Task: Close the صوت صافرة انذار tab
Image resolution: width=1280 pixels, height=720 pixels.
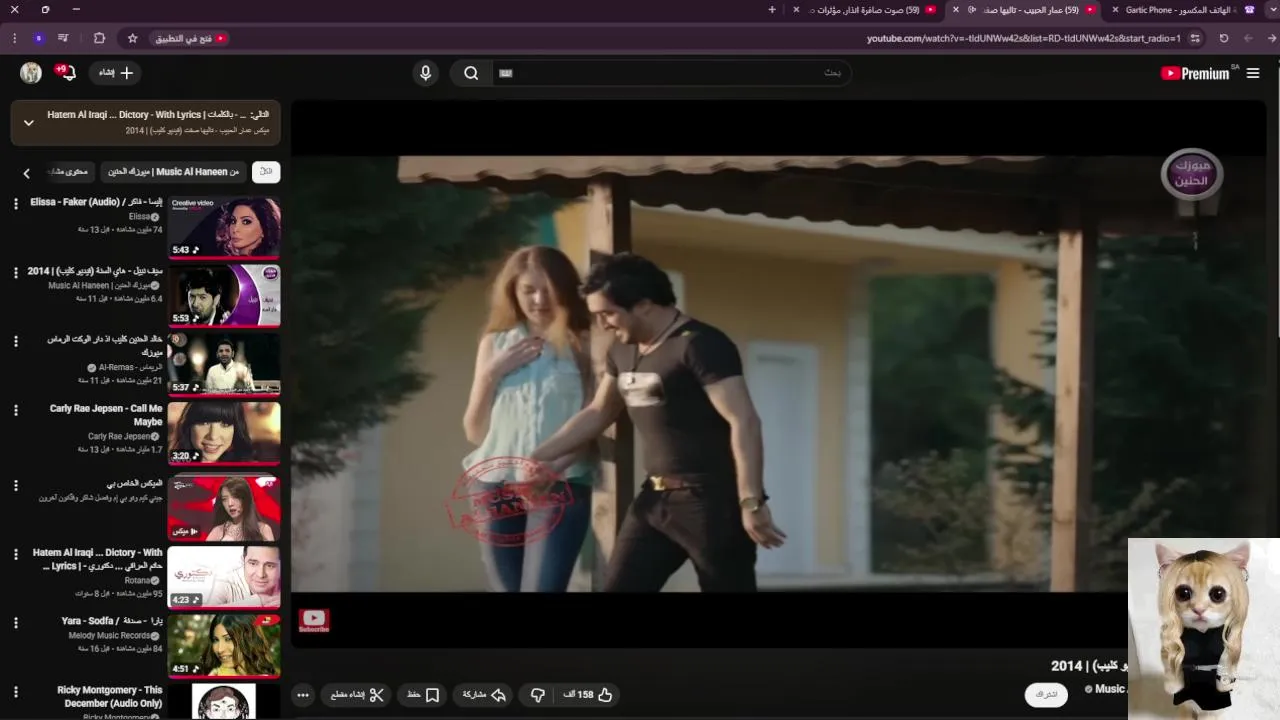Action: pyautogui.click(x=796, y=10)
